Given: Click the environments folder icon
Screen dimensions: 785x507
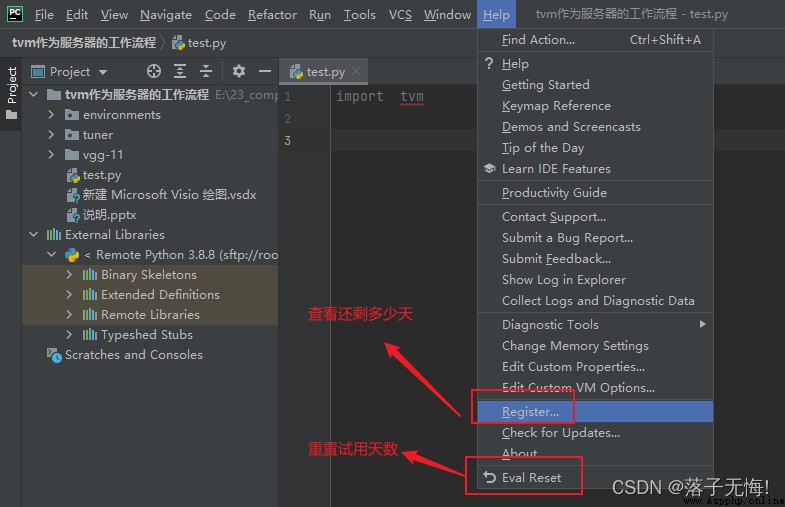Looking at the screenshot, I should (x=72, y=115).
